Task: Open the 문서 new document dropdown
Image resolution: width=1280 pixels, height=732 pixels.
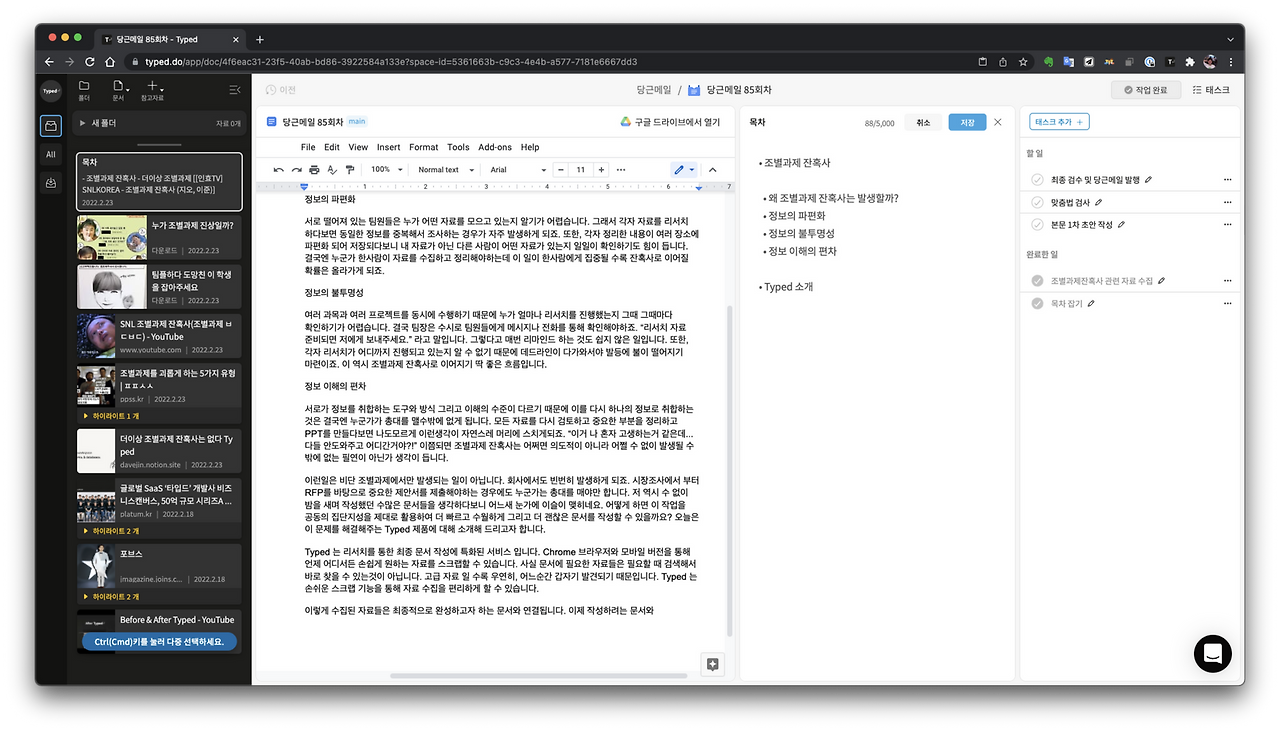Action: click(x=119, y=90)
